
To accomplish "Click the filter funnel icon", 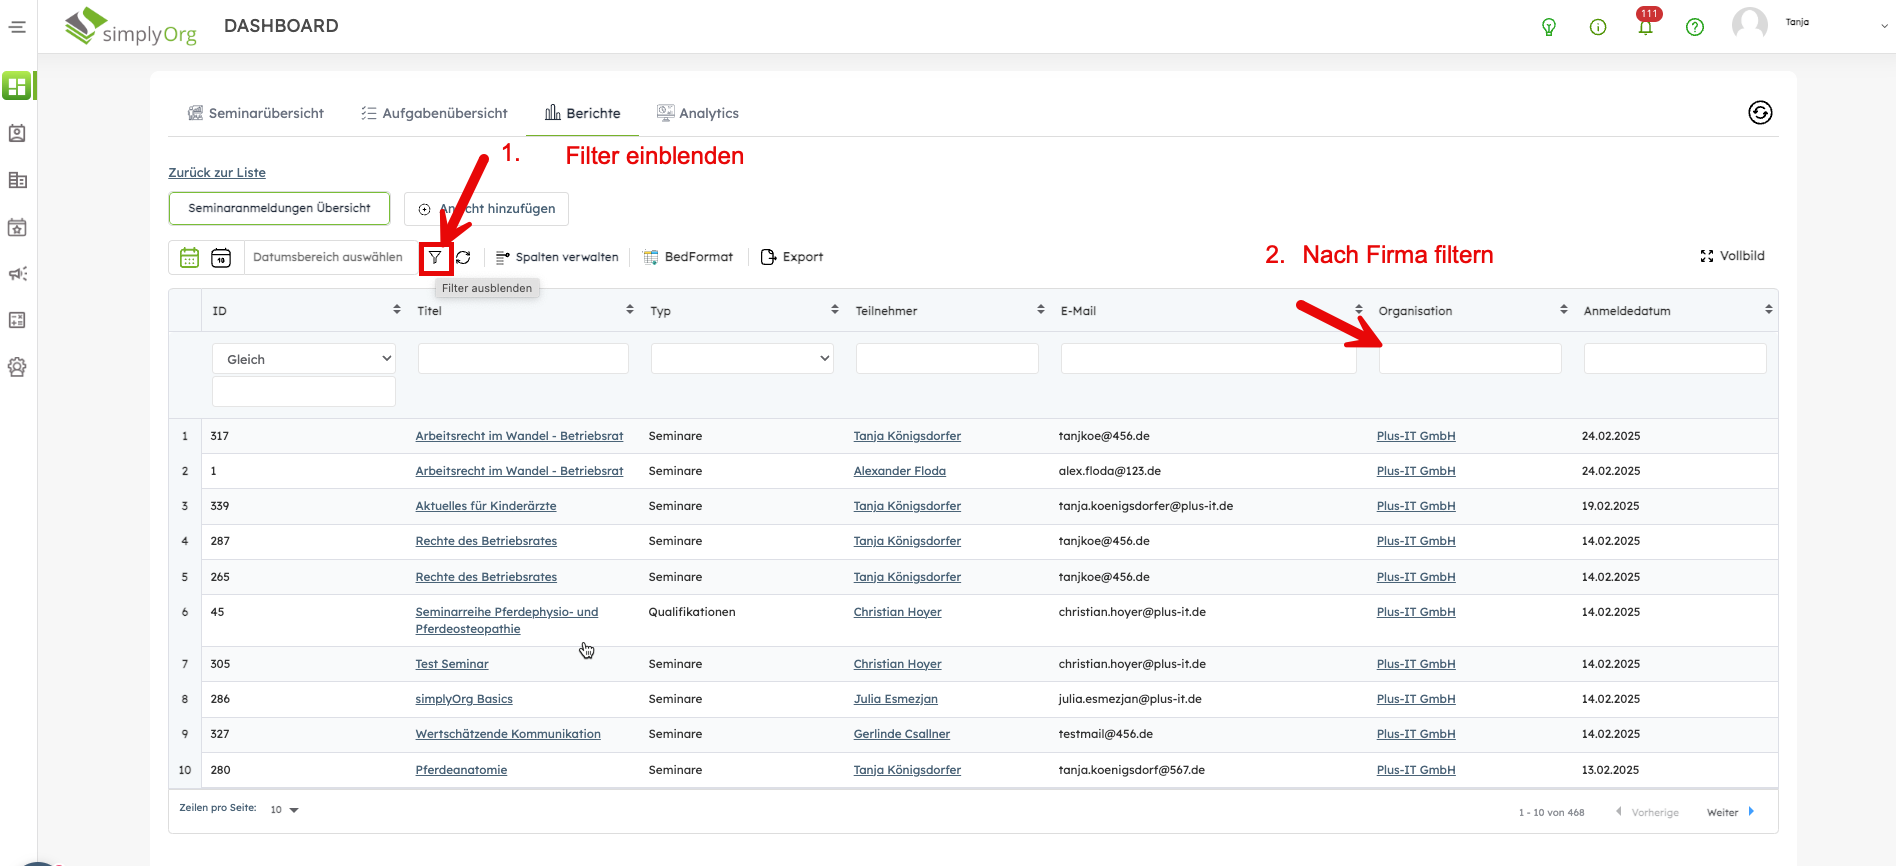I will 435,258.
